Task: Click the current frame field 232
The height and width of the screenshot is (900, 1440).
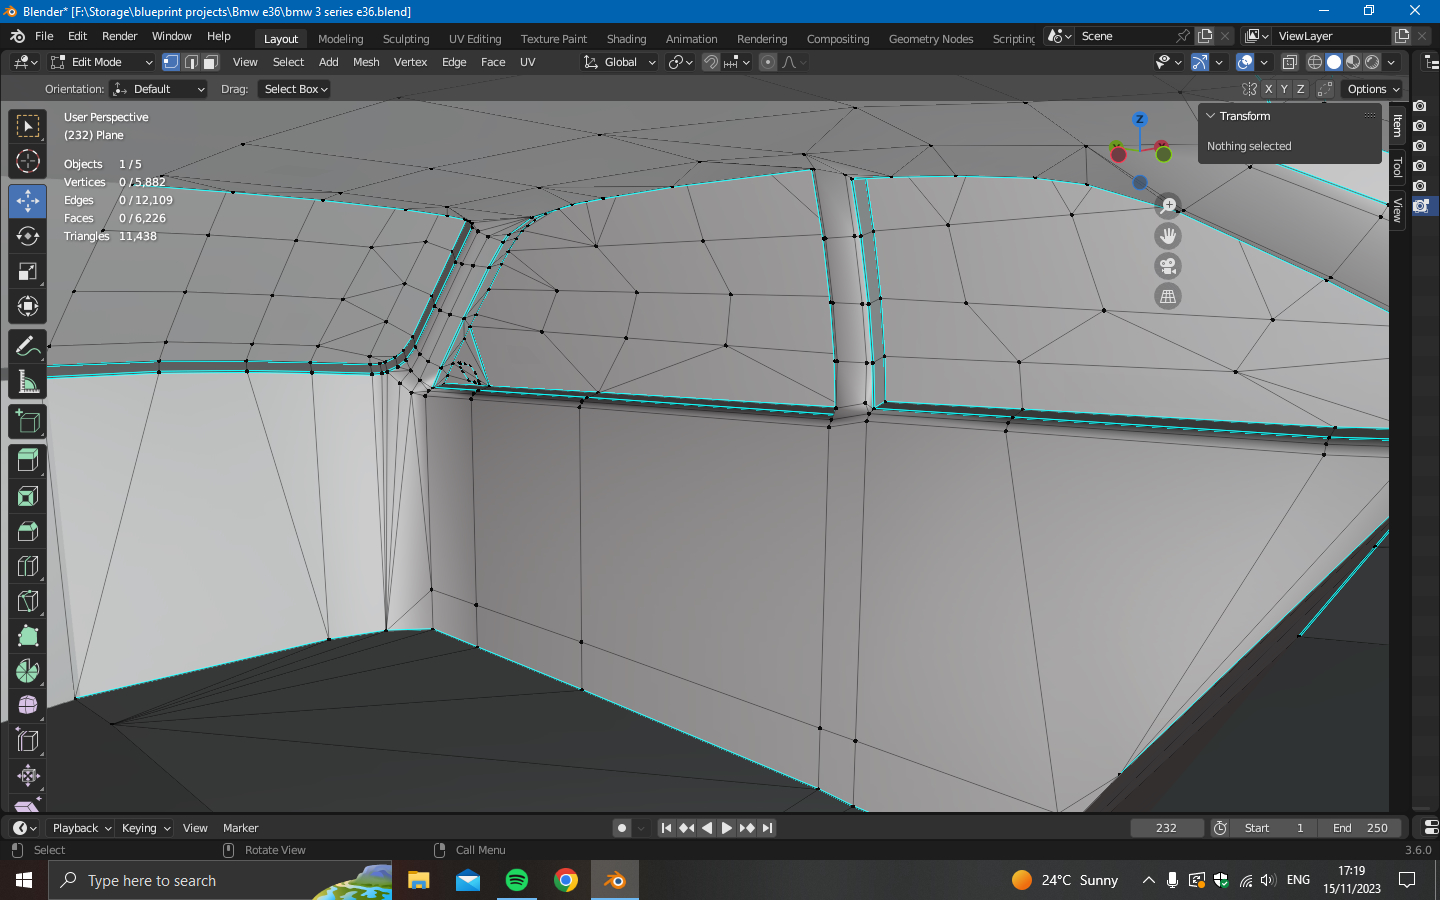Action: click(x=1166, y=828)
